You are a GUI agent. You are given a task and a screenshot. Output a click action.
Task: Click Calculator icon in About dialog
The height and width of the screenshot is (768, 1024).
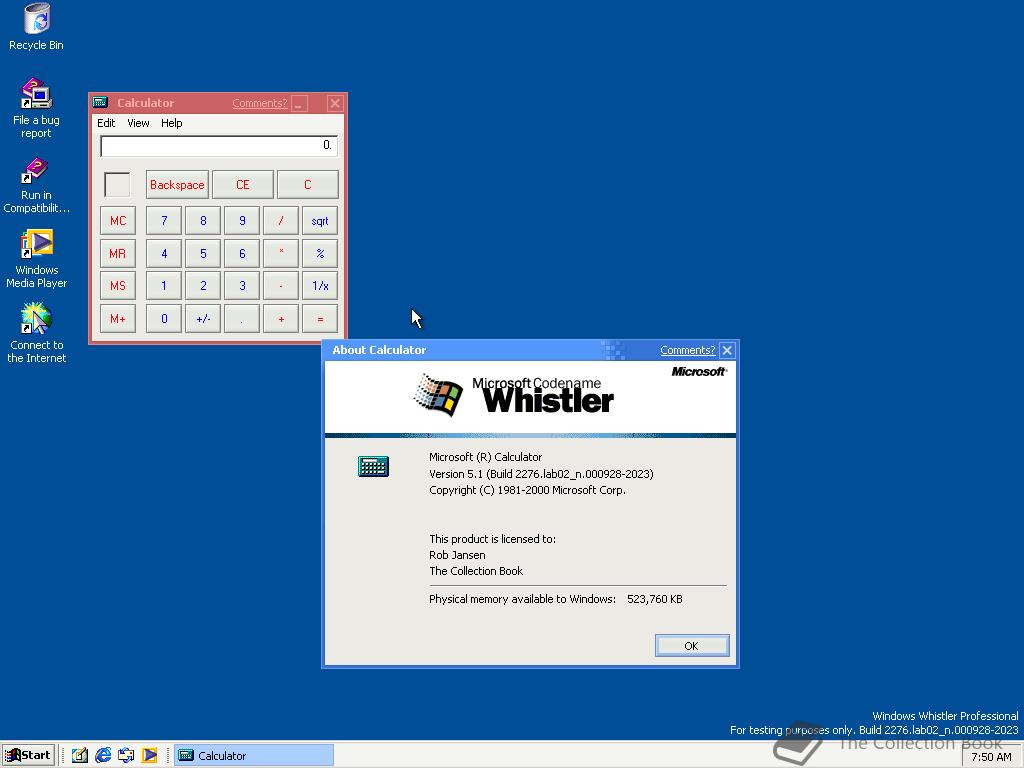coord(373,466)
